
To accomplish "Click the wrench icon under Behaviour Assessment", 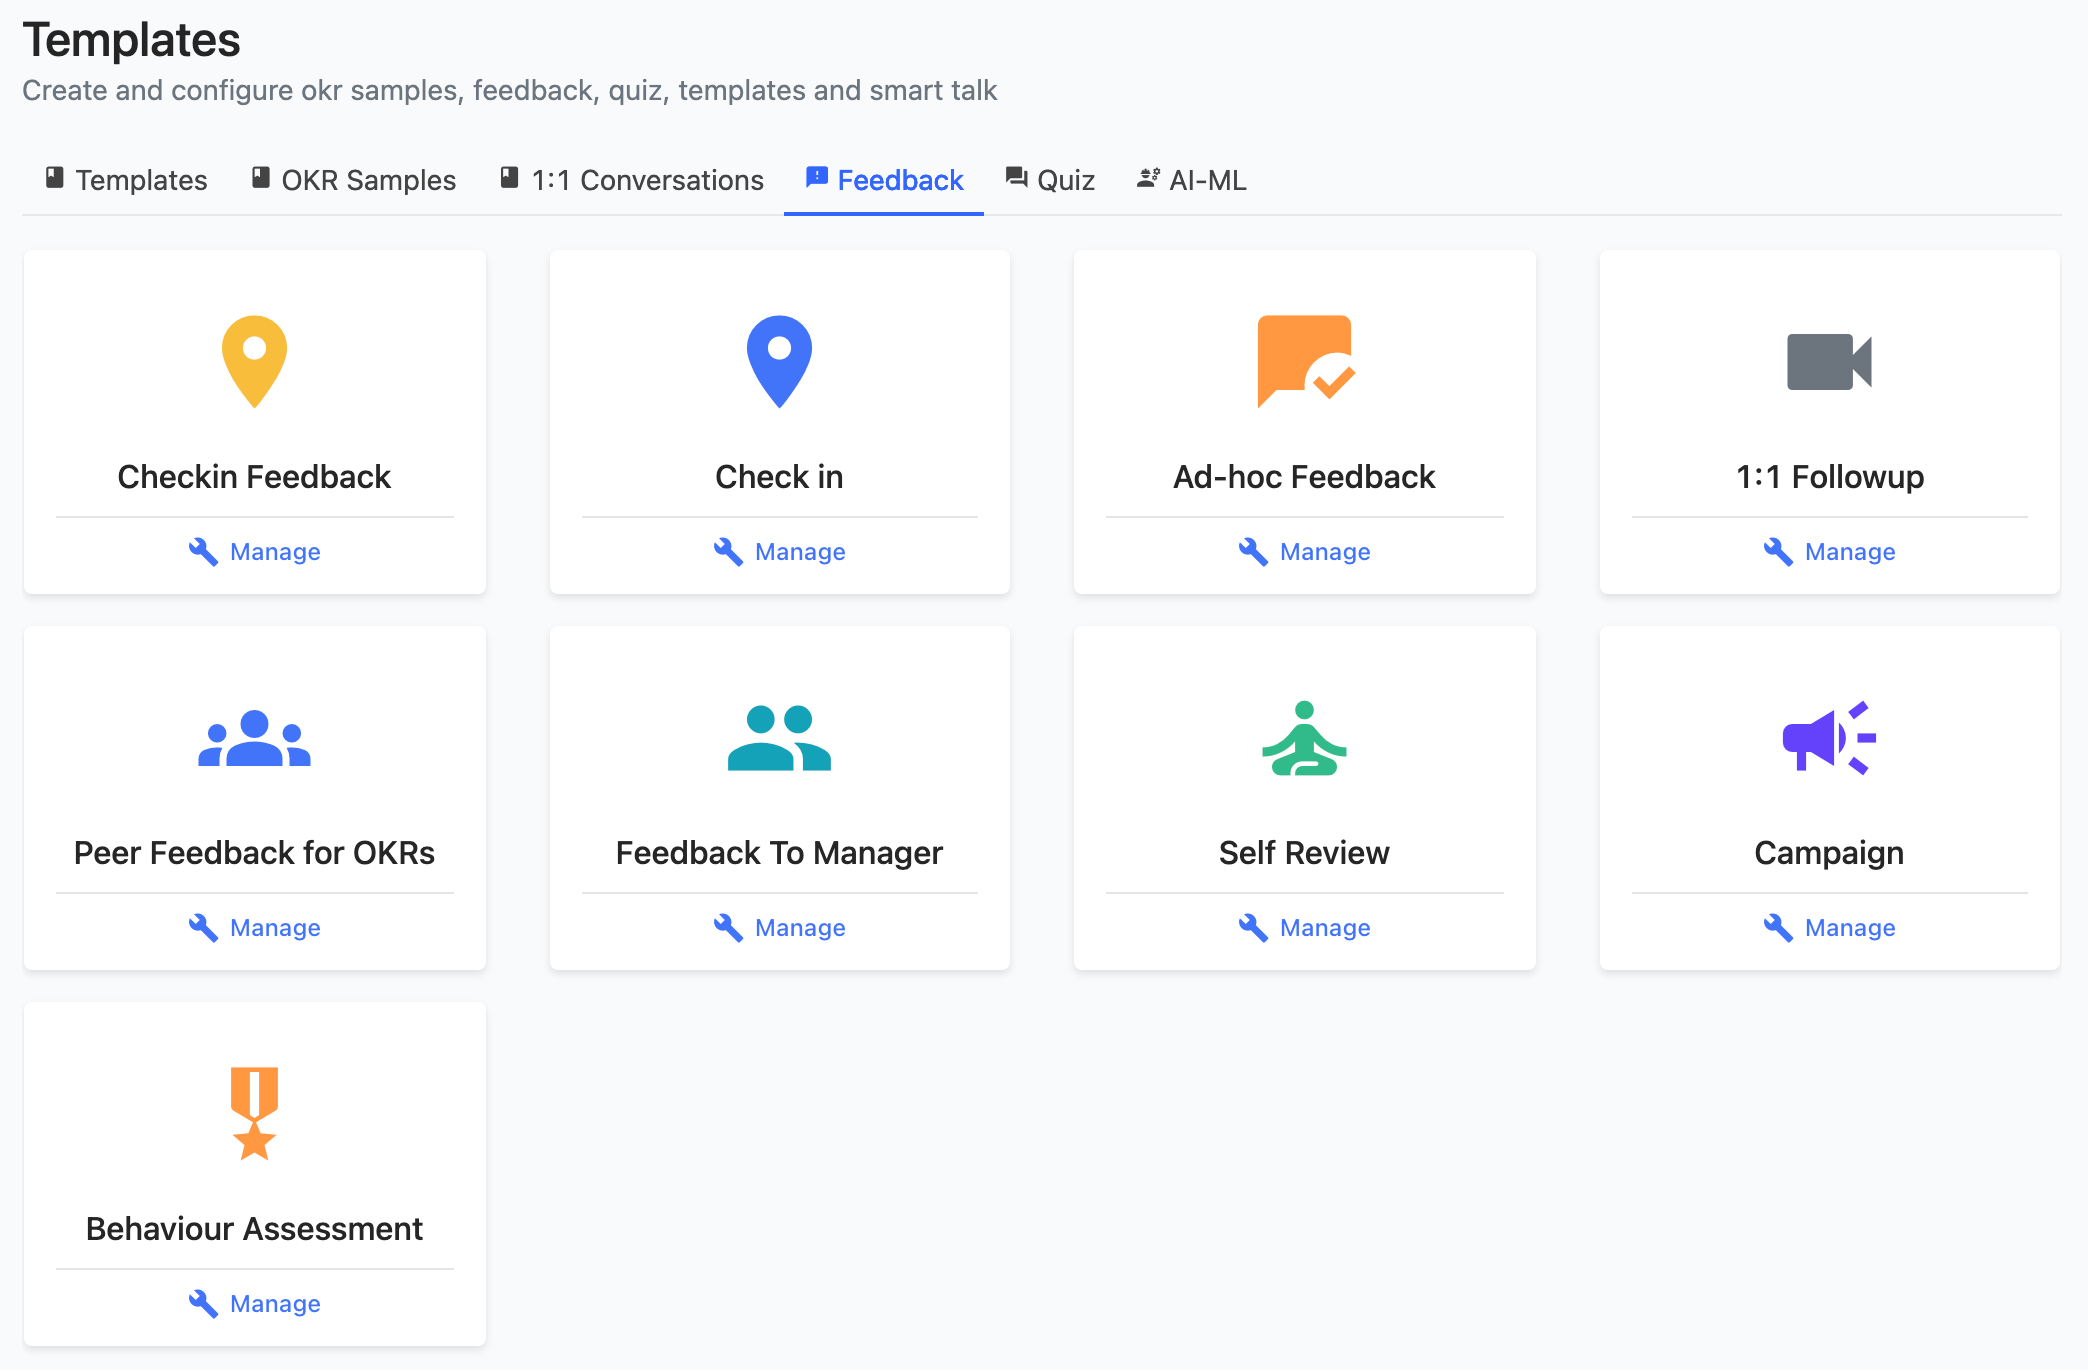I will (203, 1304).
